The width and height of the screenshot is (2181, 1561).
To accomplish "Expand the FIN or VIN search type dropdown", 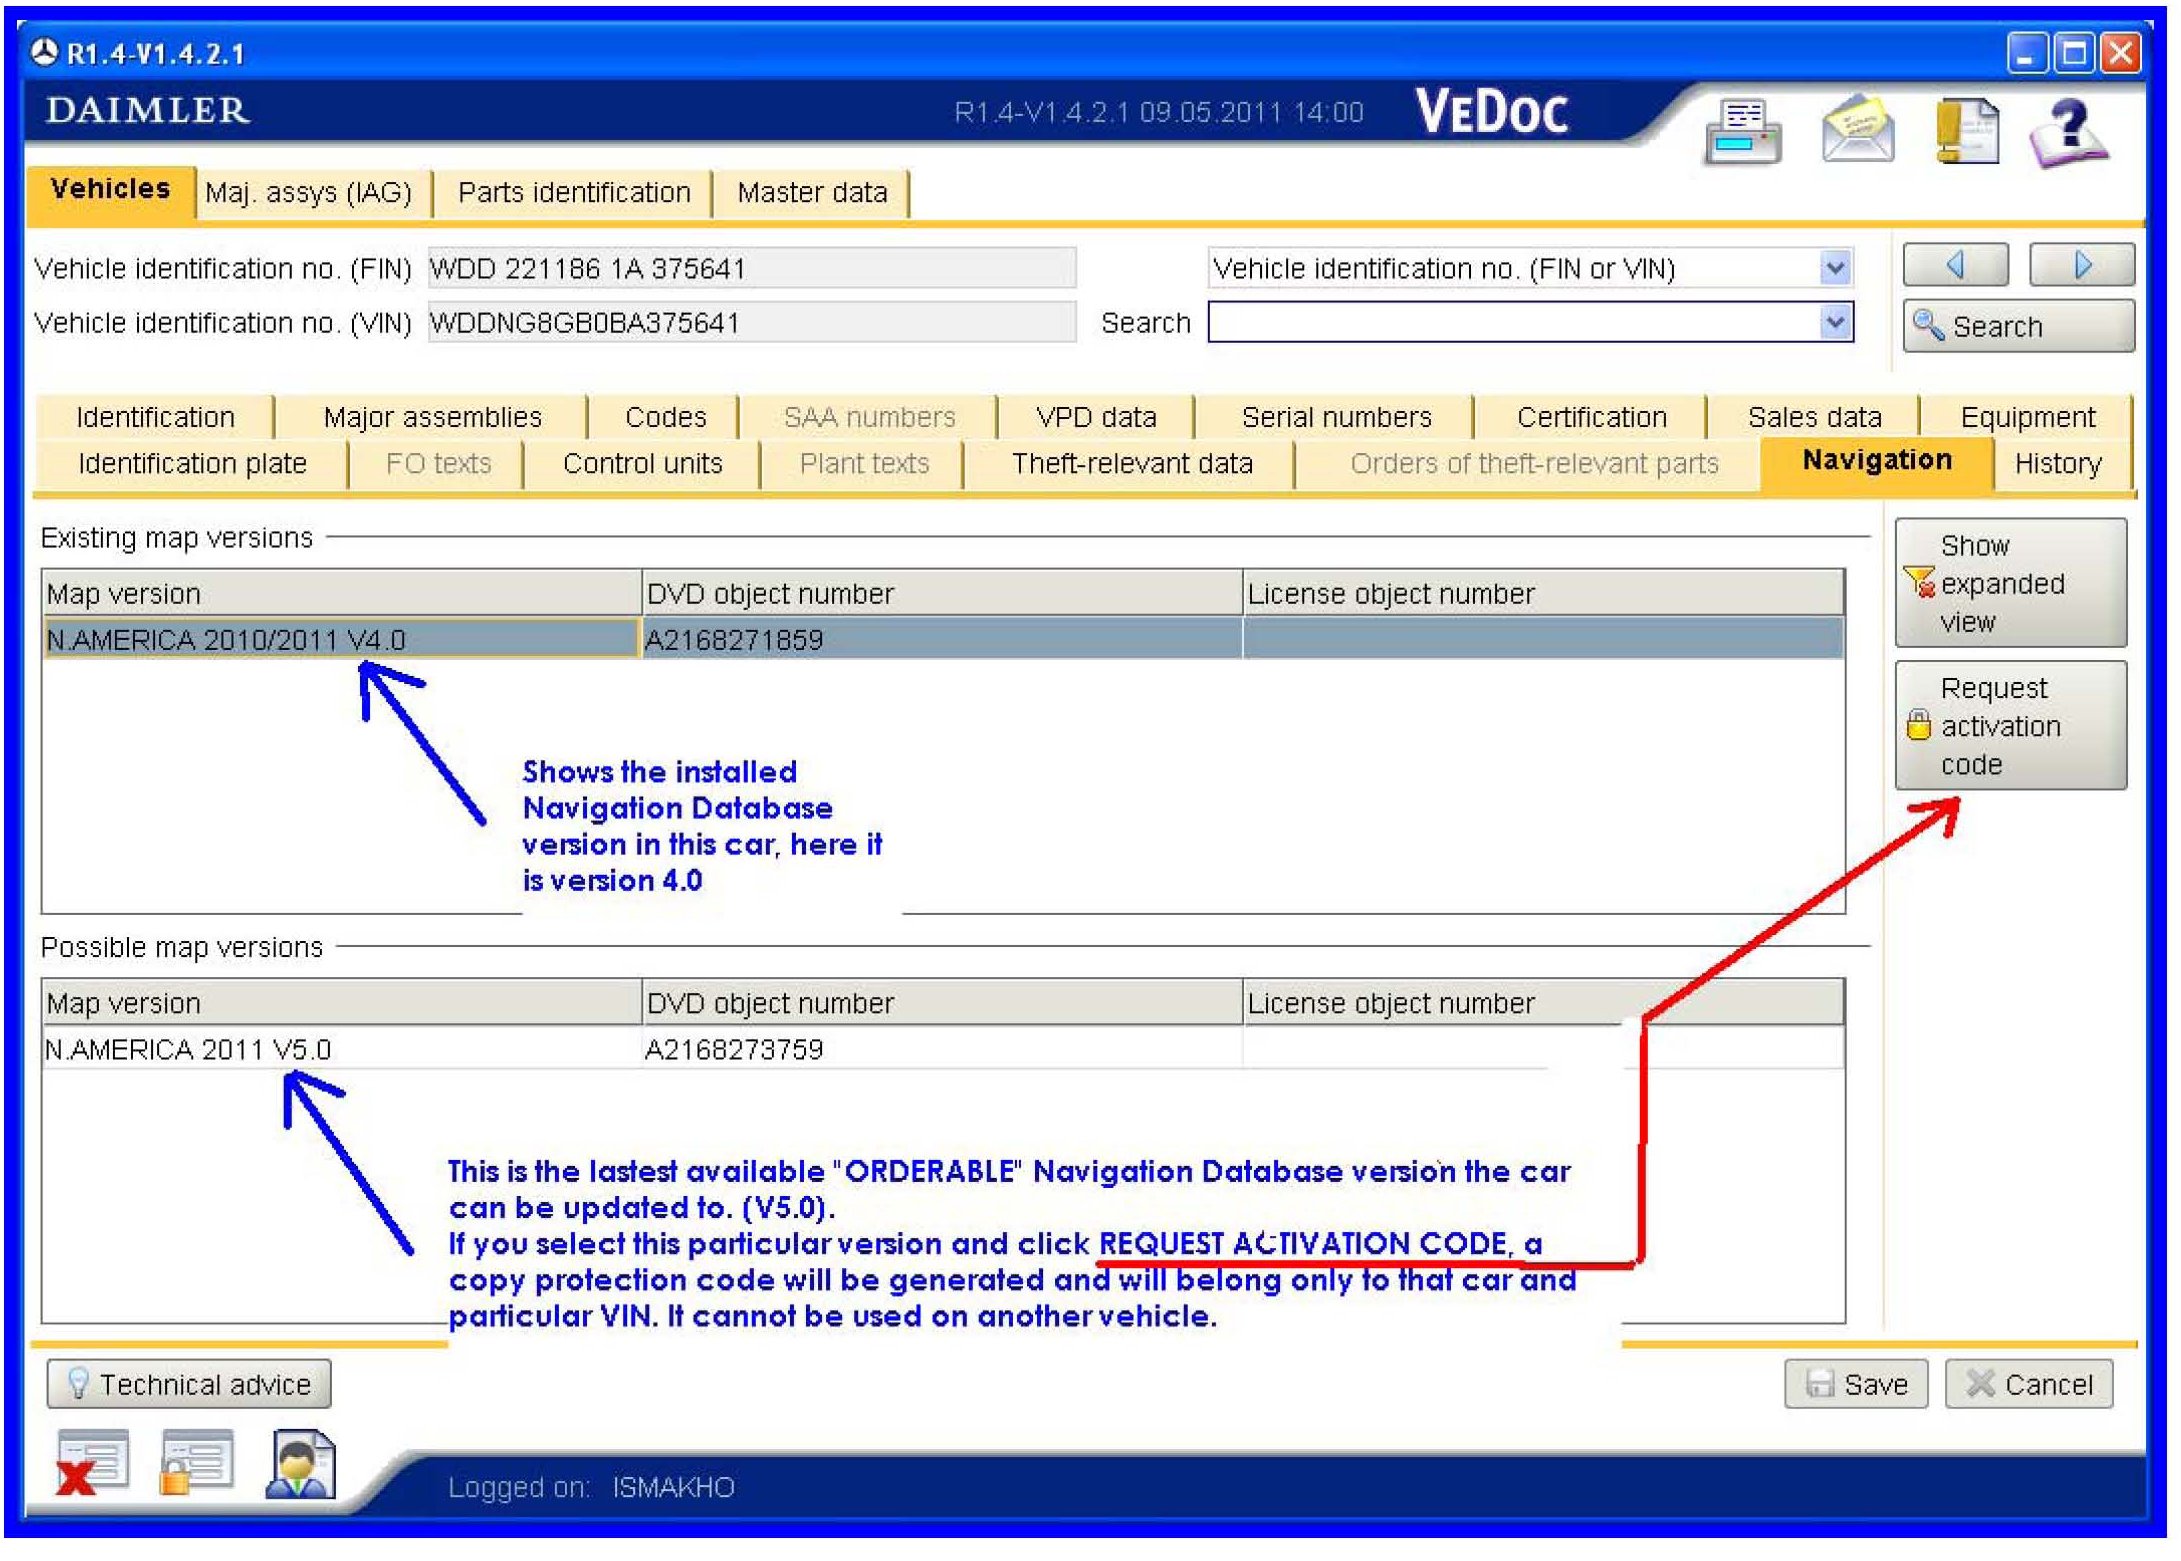I will point(1835,268).
